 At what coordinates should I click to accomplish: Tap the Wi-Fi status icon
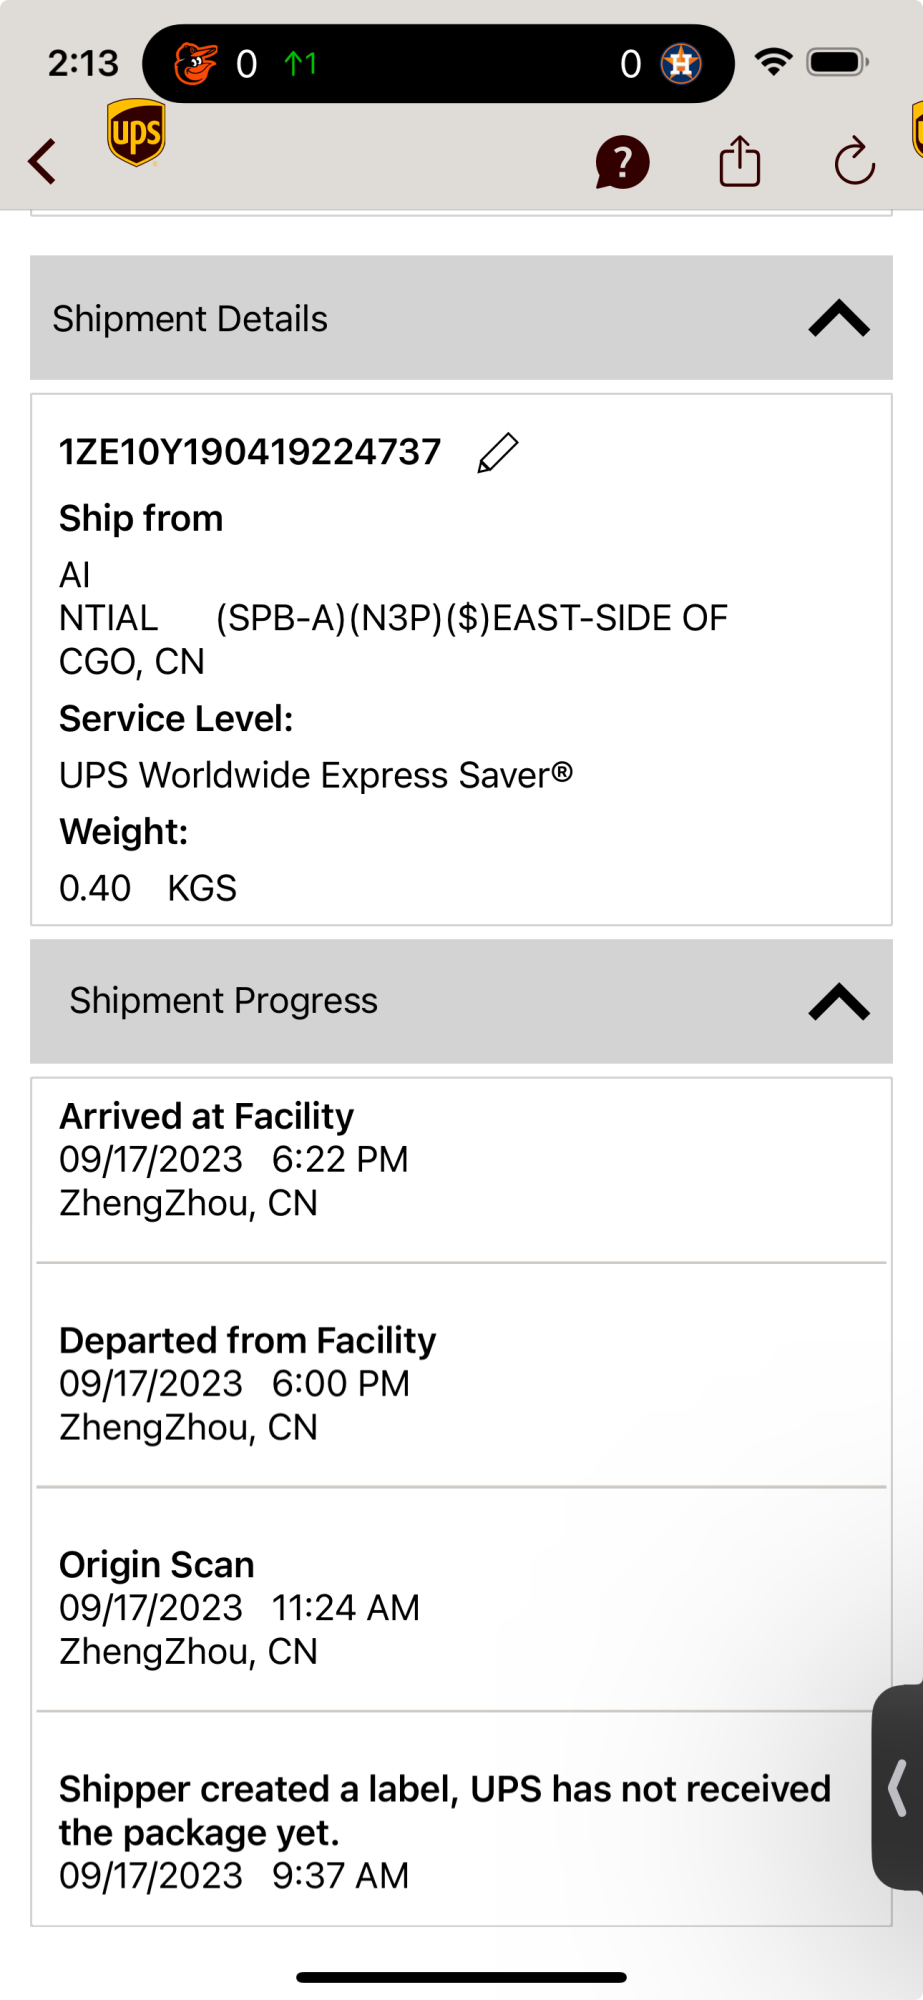click(773, 62)
